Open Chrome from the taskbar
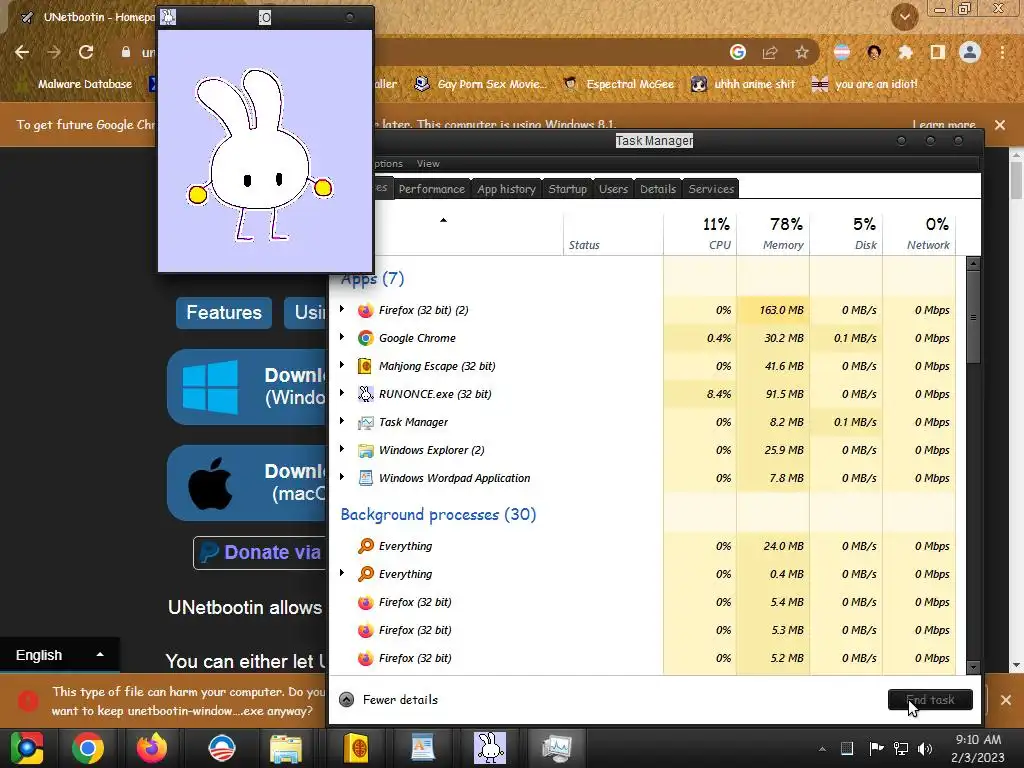 tap(88, 748)
